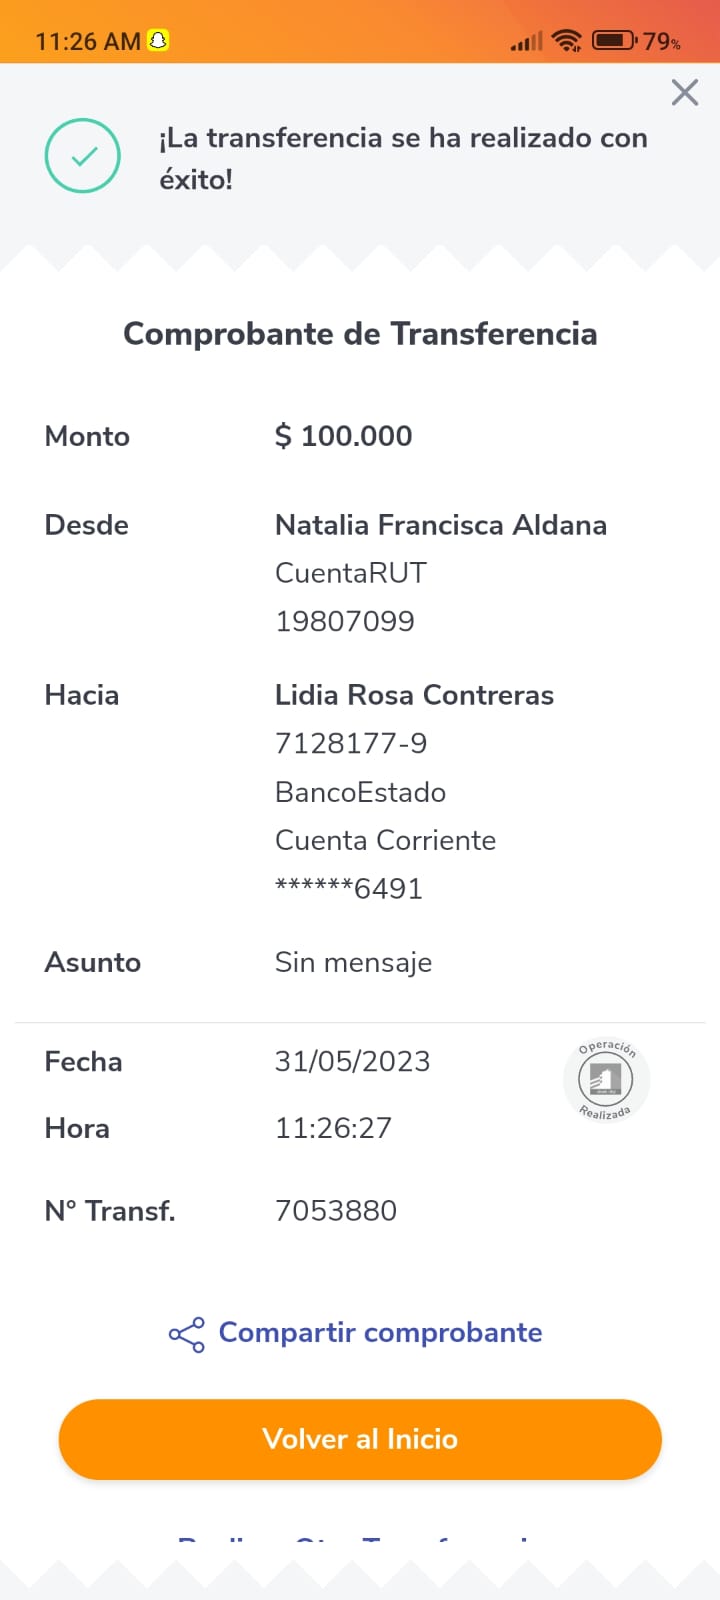Tap the Comprobante de Transferencia heading
The image size is (720, 1600).
(x=360, y=334)
